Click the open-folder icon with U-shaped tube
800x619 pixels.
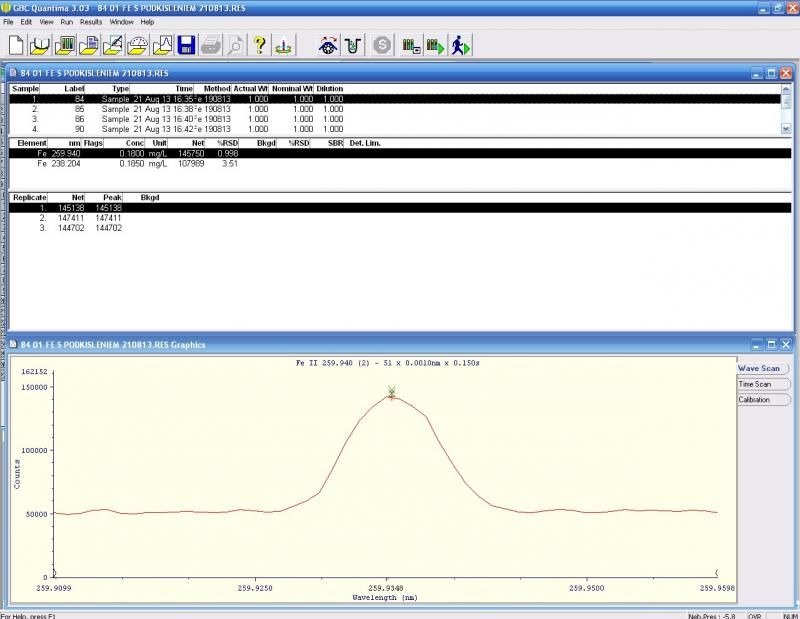tap(40, 45)
